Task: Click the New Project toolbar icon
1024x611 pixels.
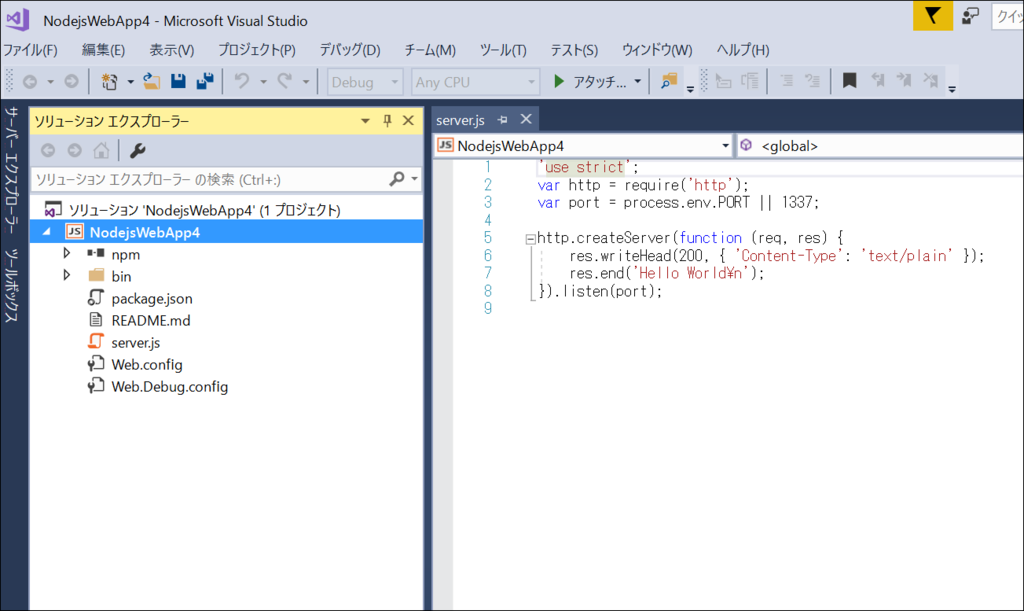Action: [x=109, y=82]
